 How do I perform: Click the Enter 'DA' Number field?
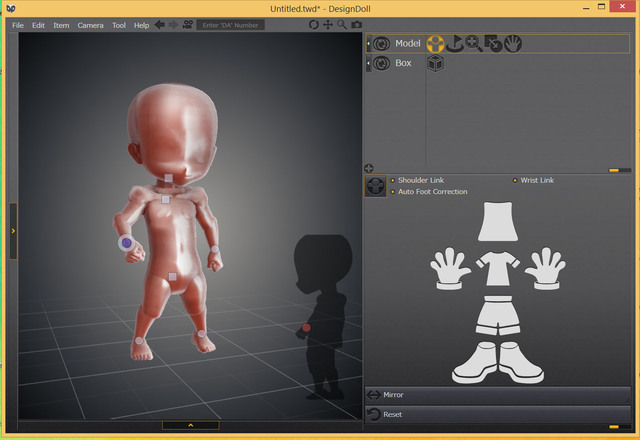pyautogui.click(x=231, y=25)
